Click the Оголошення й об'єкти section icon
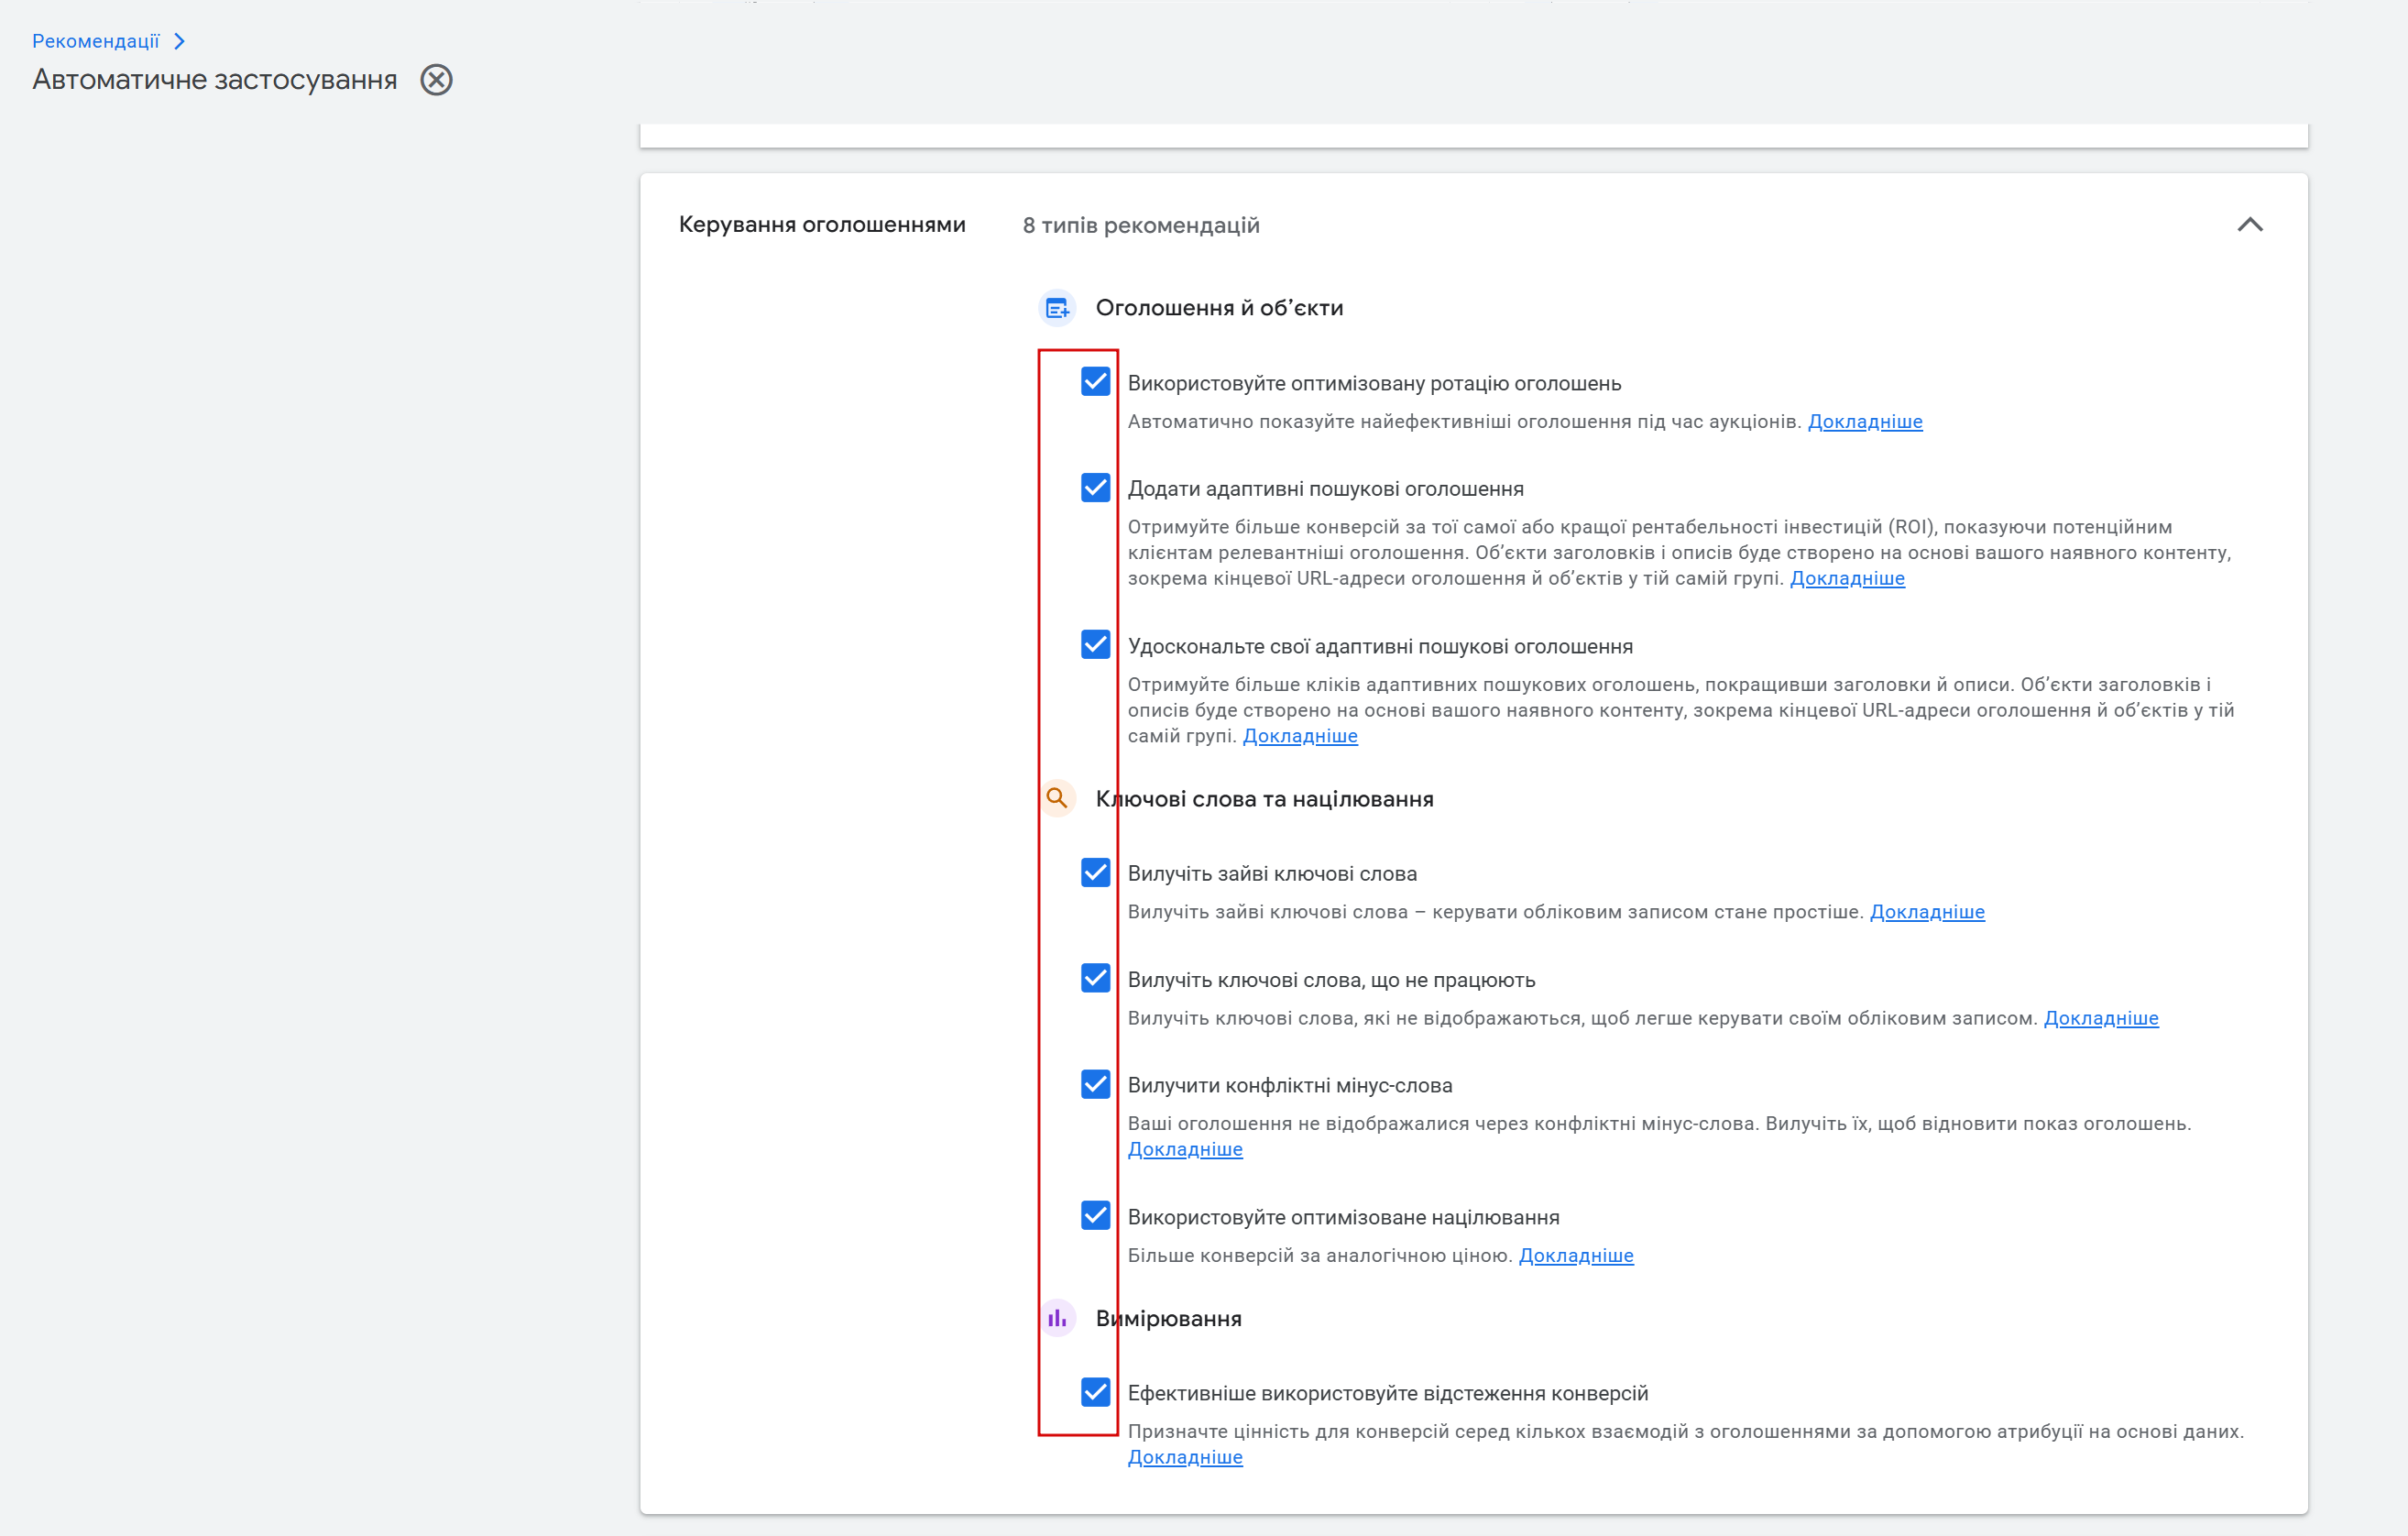 point(1057,308)
